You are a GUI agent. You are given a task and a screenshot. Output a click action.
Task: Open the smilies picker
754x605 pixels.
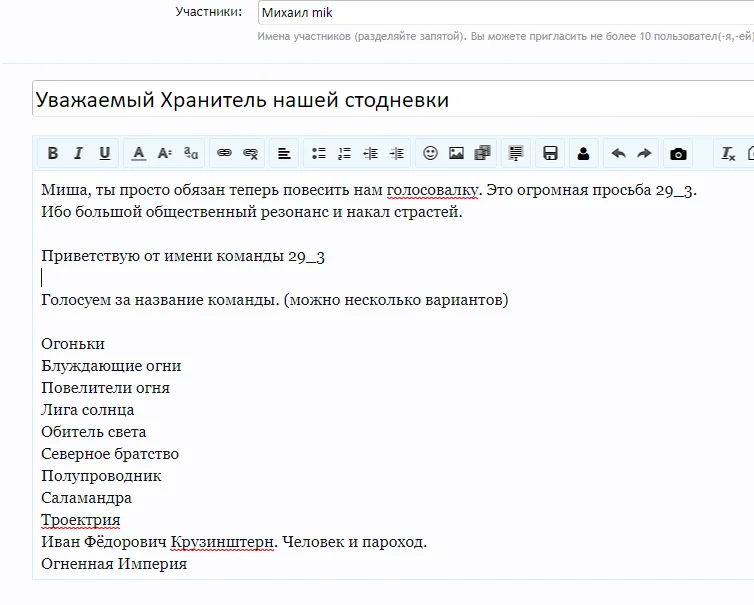coord(430,153)
